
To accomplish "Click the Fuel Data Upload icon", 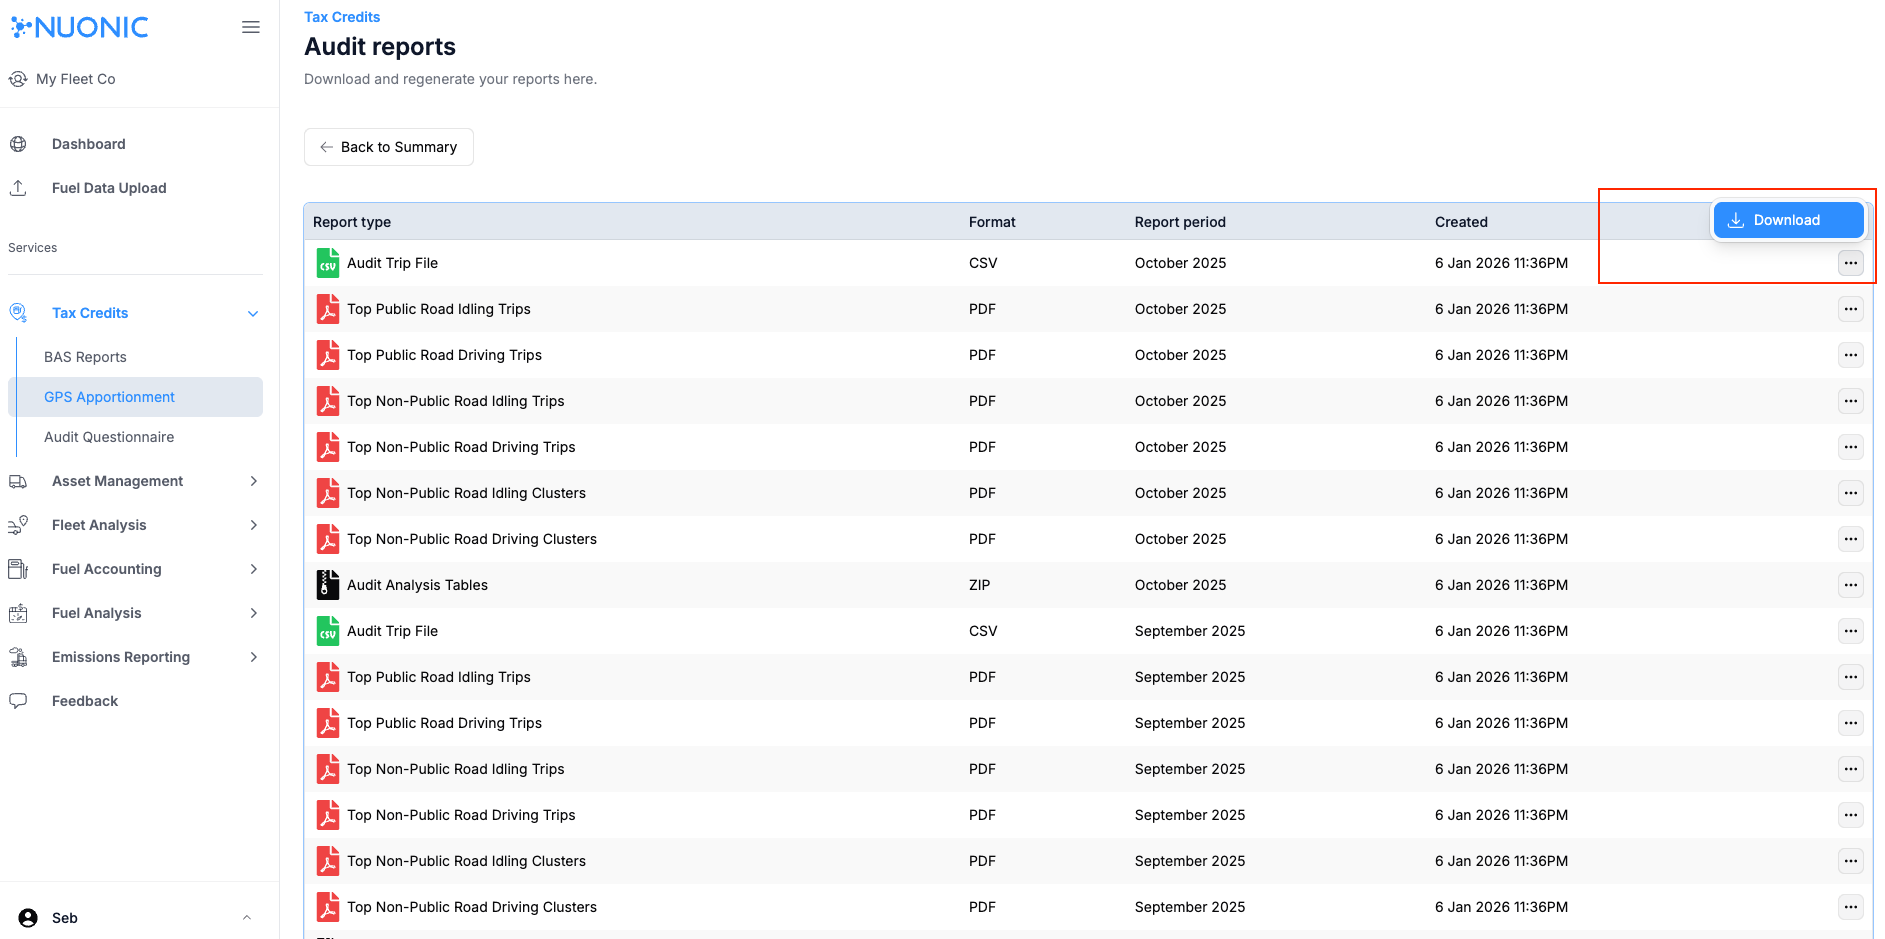I will tap(18, 188).
